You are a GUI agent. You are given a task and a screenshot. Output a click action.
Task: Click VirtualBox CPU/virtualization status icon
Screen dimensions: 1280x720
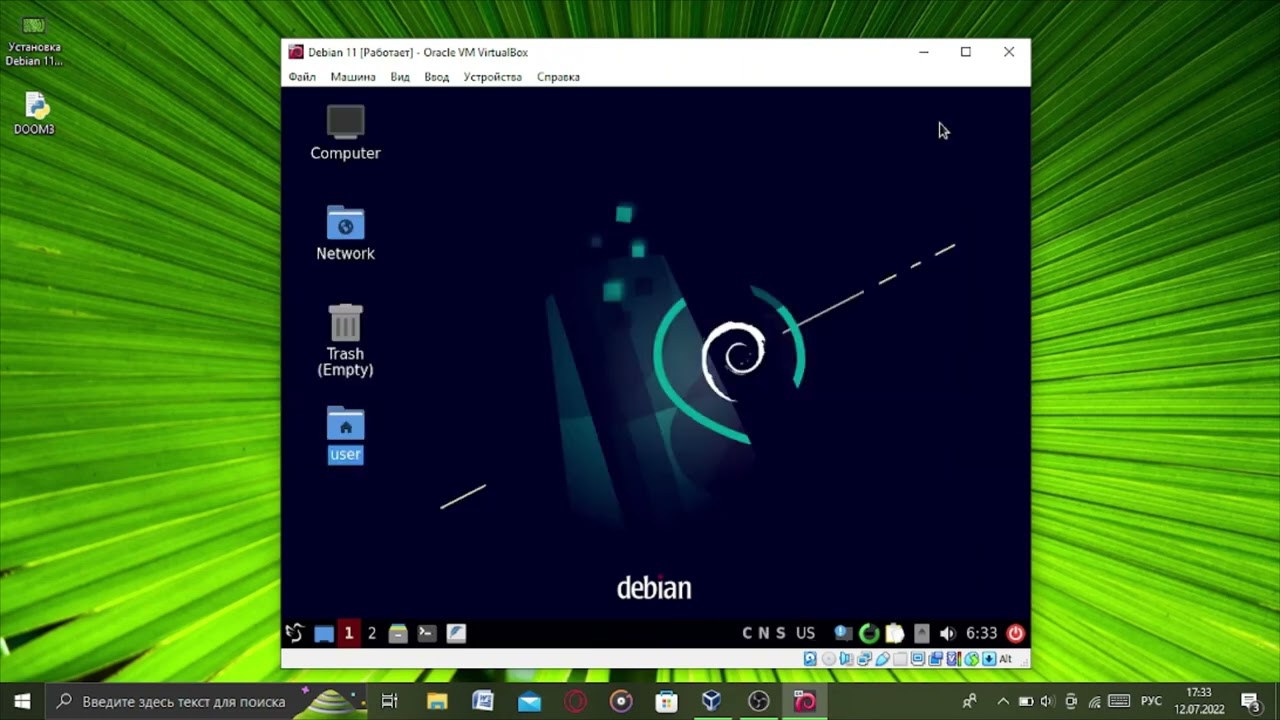click(954, 659)
